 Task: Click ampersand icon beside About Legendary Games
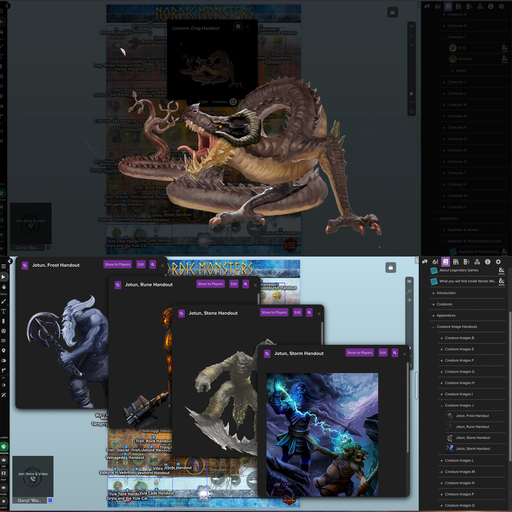pyautogui.click(x=501, y=271)
